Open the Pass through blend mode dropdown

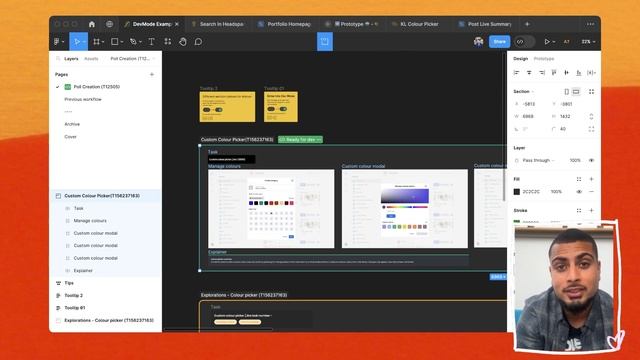pos(538,160)
